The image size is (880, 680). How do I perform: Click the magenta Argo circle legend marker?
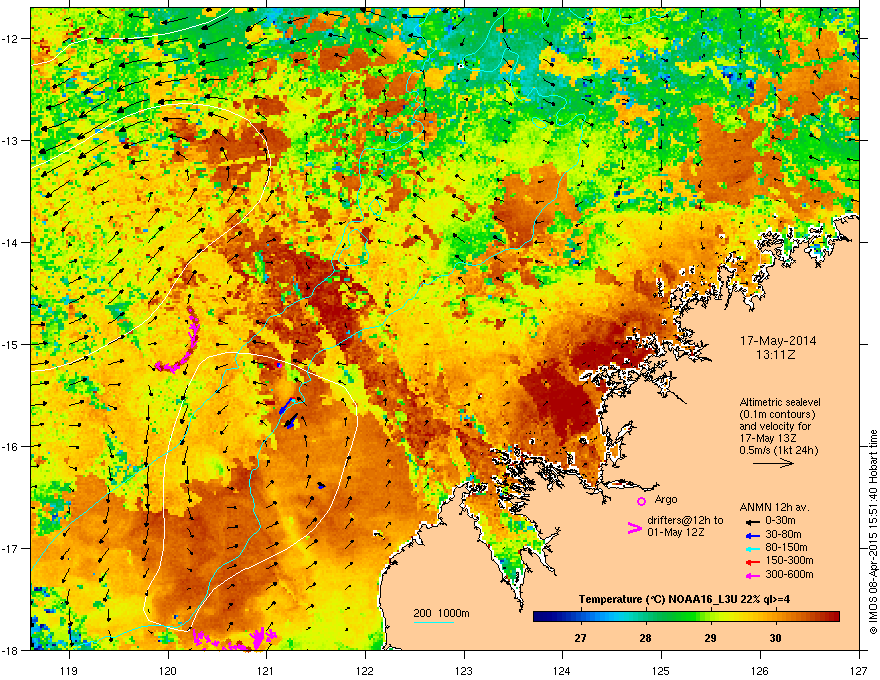(x=641, y=501)
